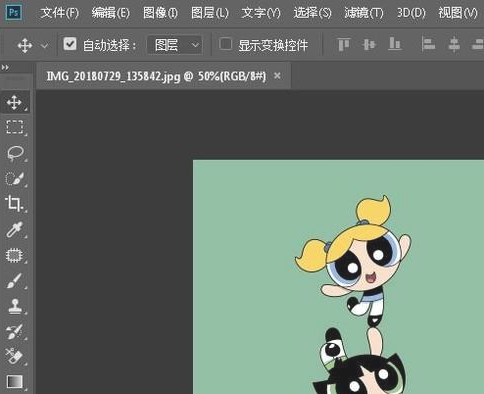The image size is (484, 394).
Task: Open the 编辑(E) menu
Action: point(111,13)
